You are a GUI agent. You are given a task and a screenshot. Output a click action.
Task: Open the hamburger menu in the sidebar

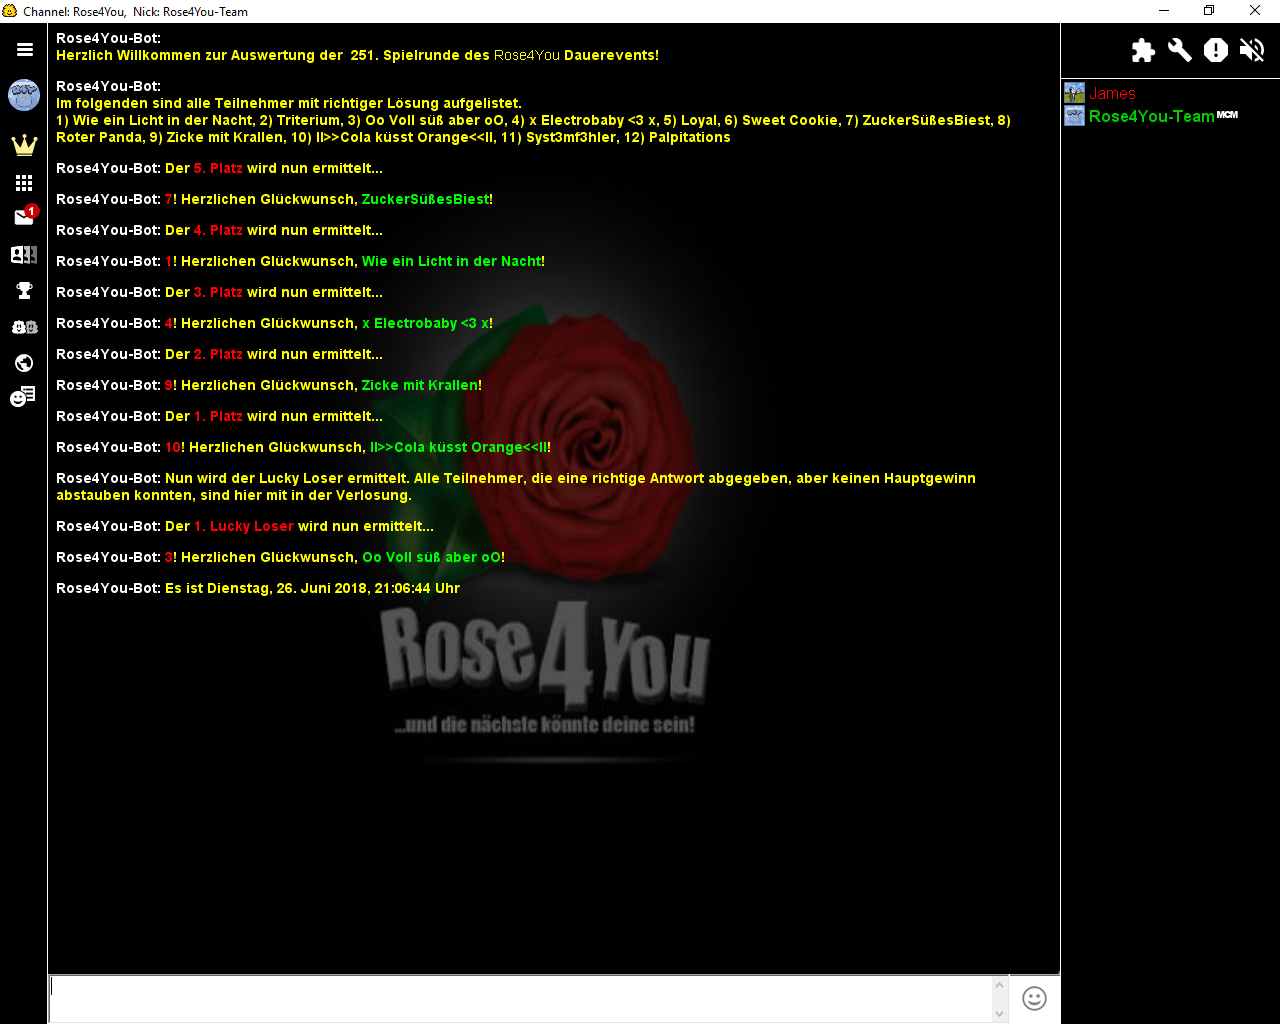click(25, 50)
